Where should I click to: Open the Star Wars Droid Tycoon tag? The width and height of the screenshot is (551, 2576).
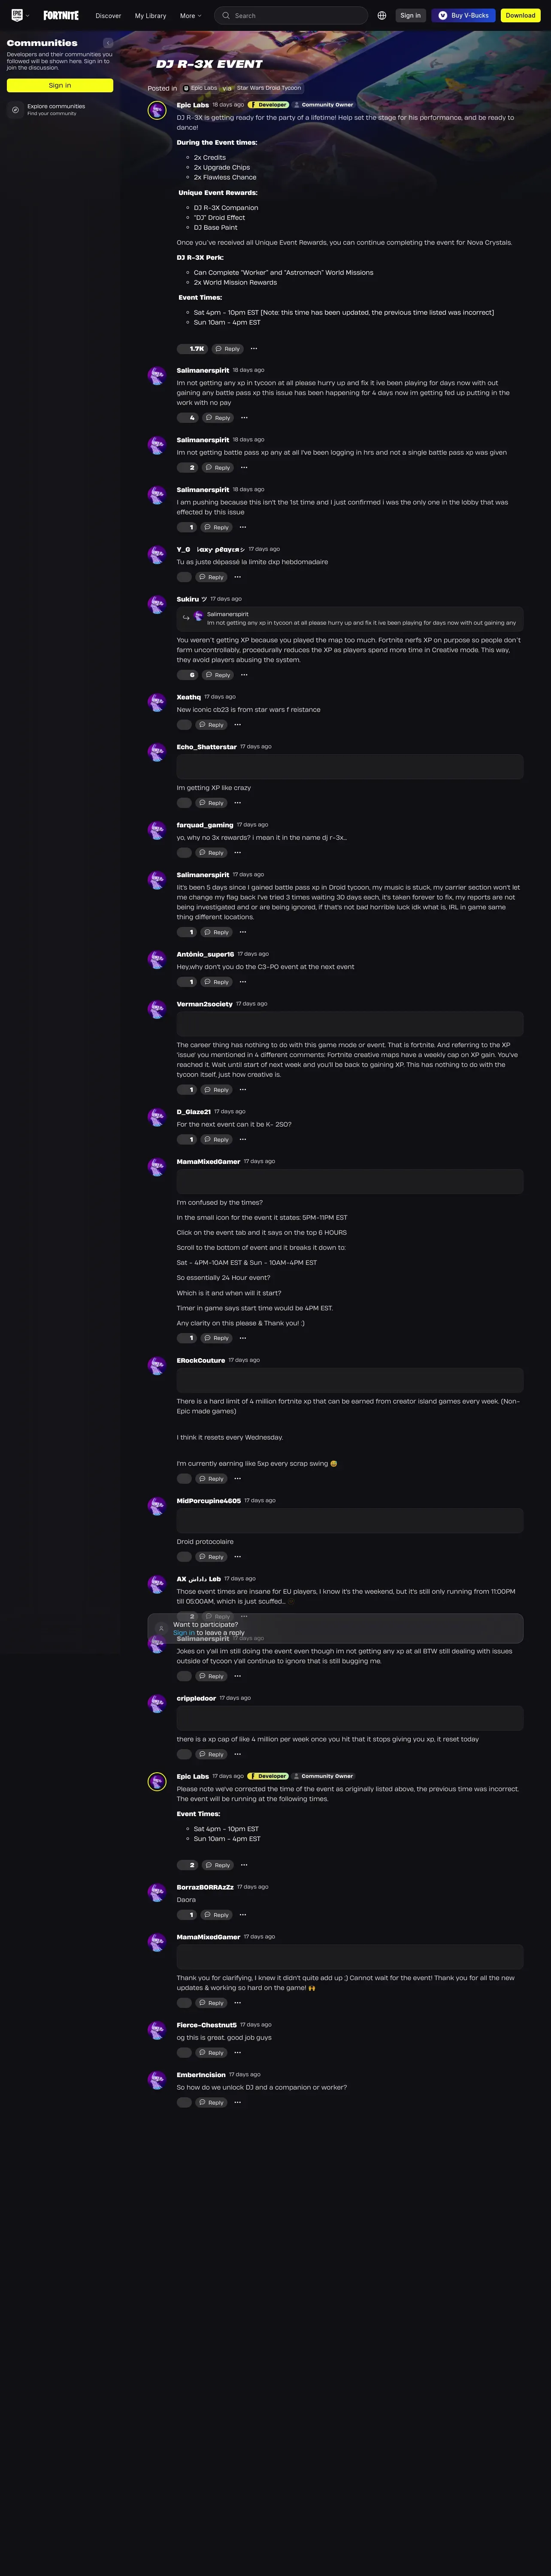269,88
